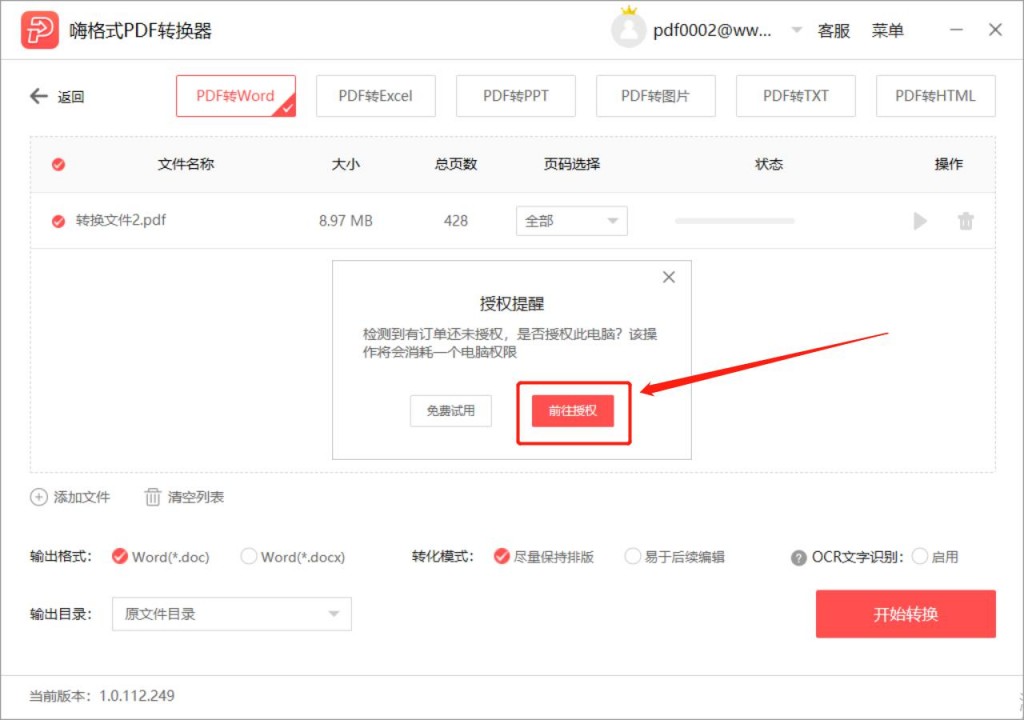Click the 文件名称 column header
This screenshot has height=720, width=1024.
click(x=186, y=164)
